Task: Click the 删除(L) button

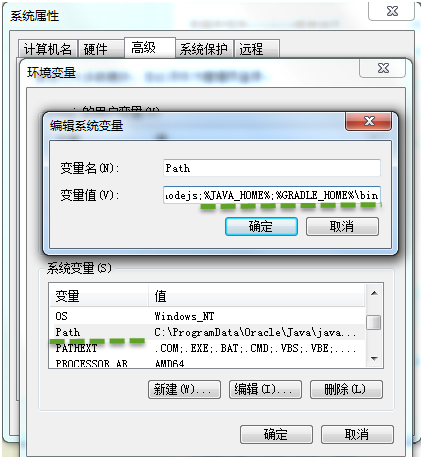Action: (x=346, y=389)
